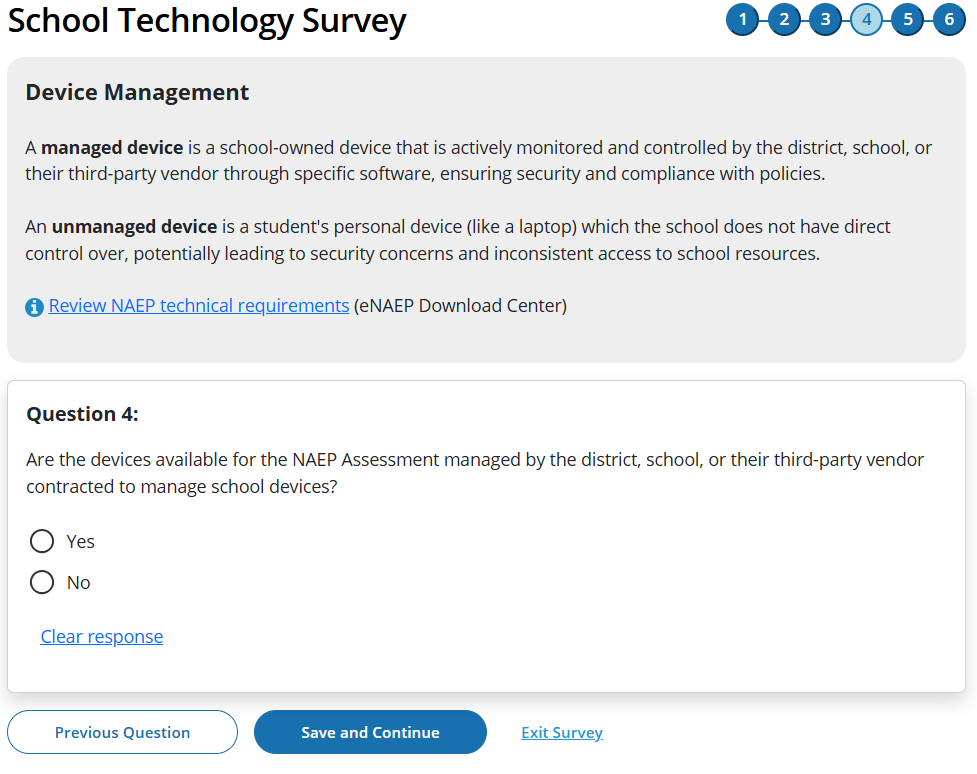Click the Device Management heading

point(138,92)
